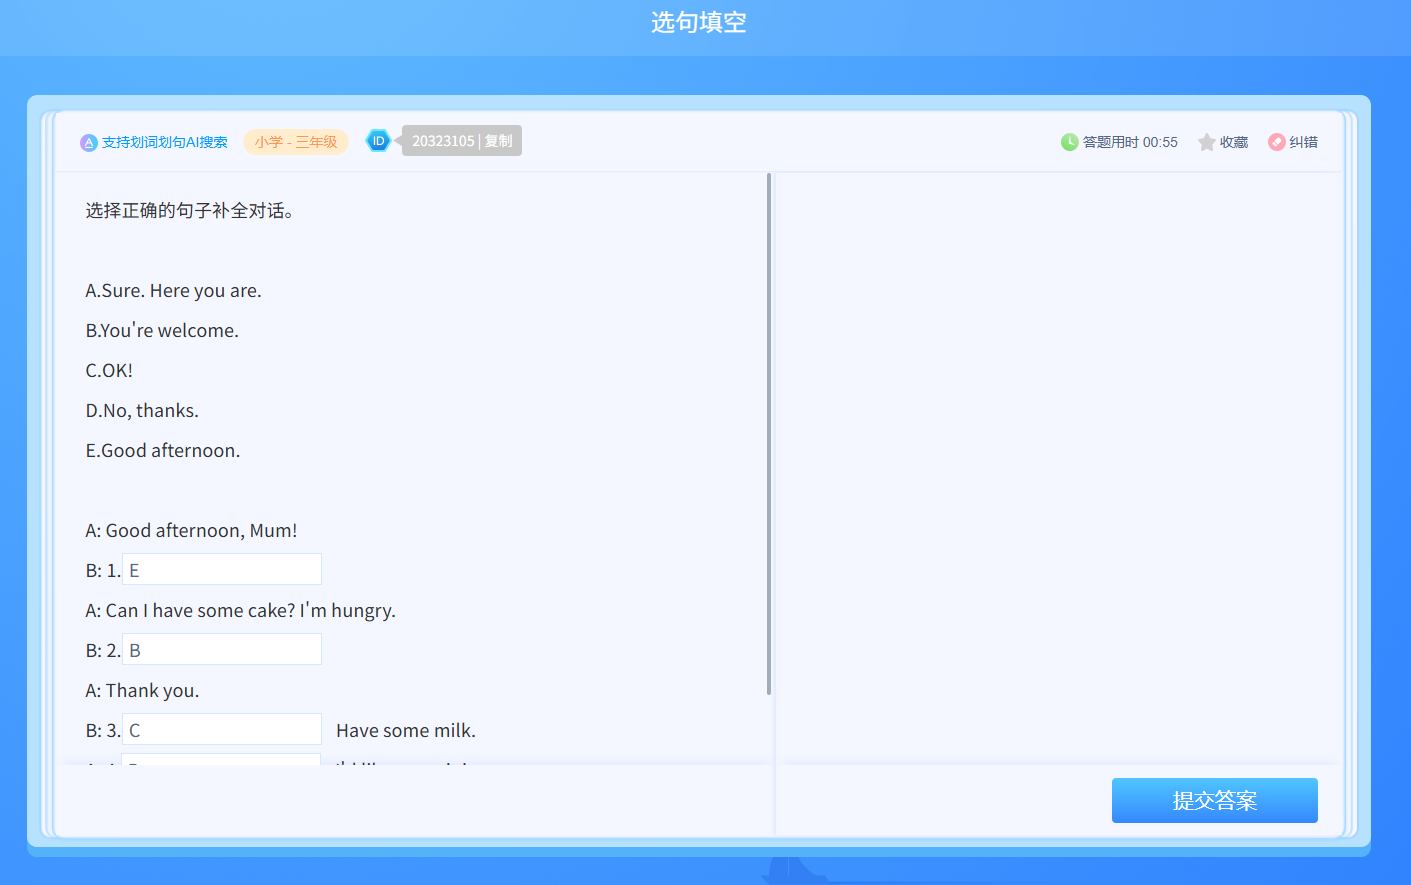Click the pink 纠错 error-report icon

click(x=1276, y=142)
